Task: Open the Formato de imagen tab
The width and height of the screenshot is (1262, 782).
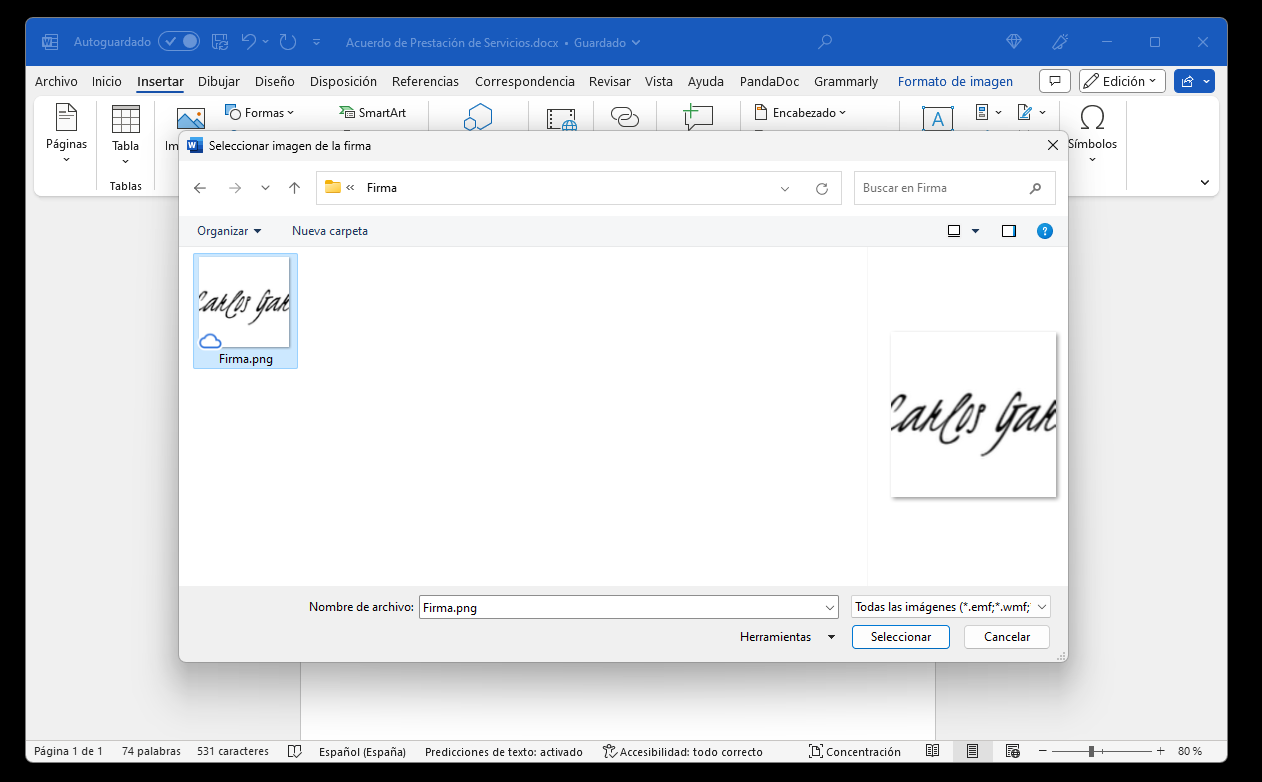Action: [x=955, y=82]
